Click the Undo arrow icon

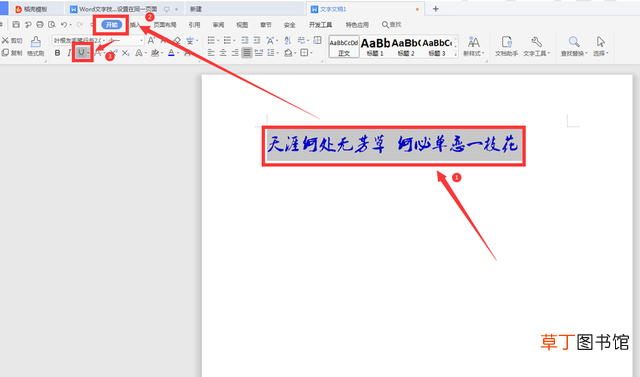[x=64, y=24]
